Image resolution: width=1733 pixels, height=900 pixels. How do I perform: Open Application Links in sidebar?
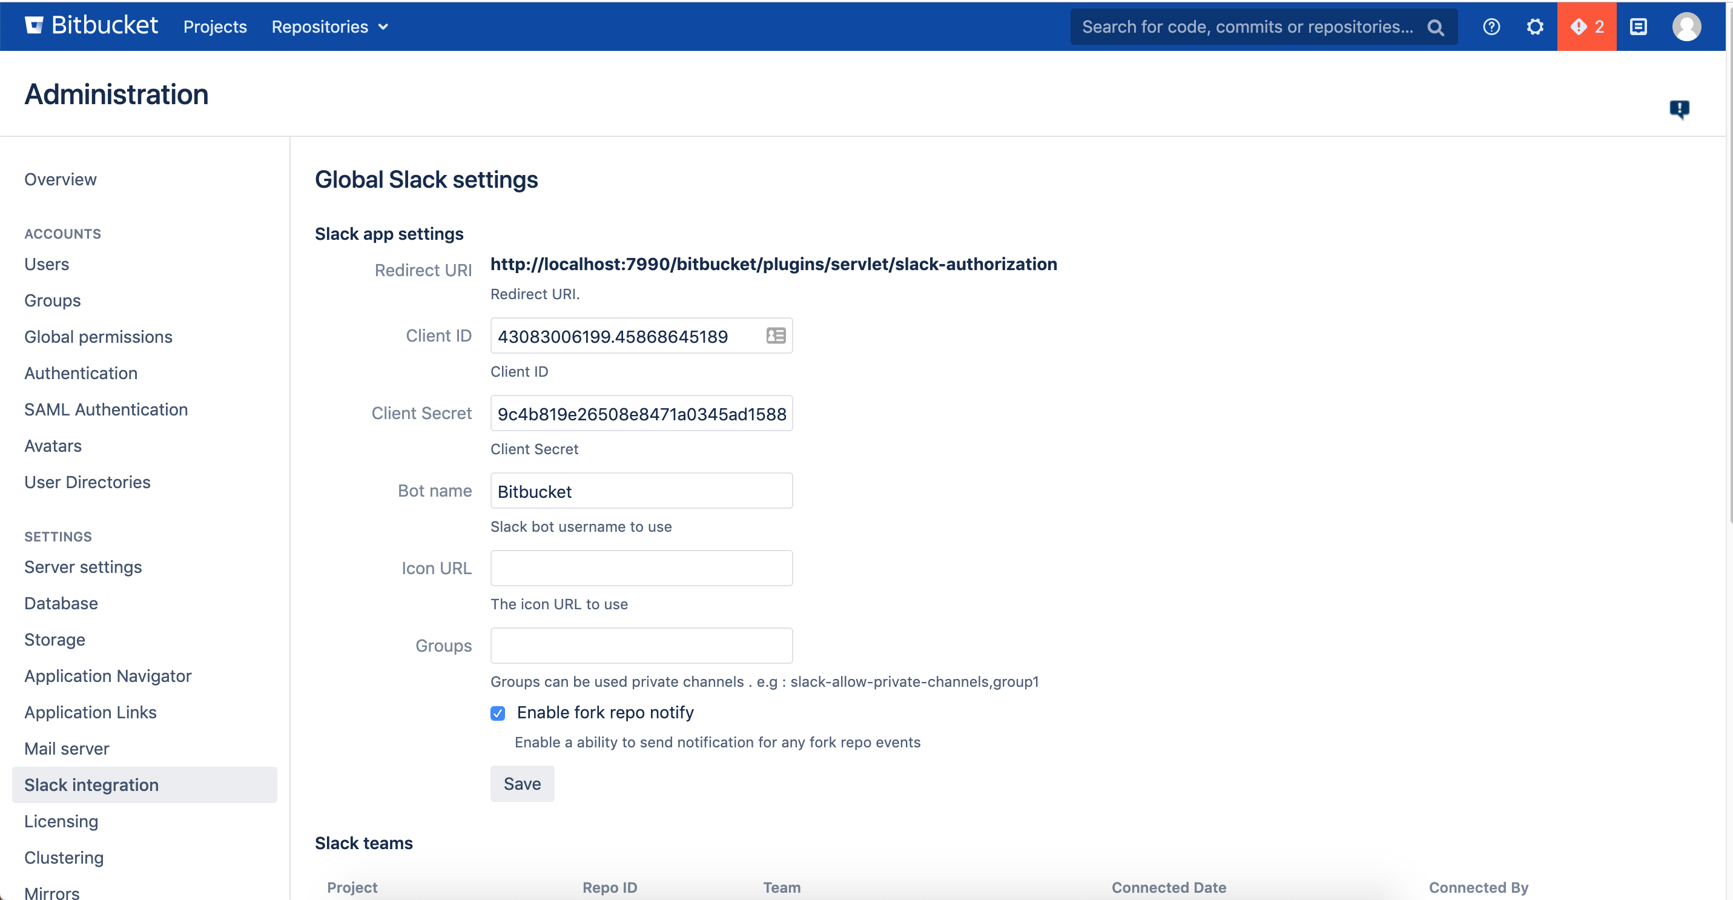(x=90, y=712)
